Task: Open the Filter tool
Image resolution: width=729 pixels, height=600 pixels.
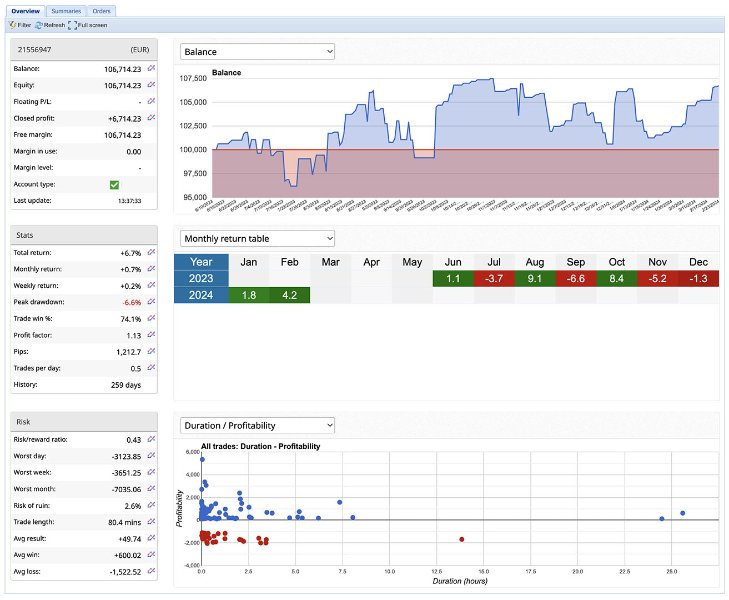Action: 20,25
